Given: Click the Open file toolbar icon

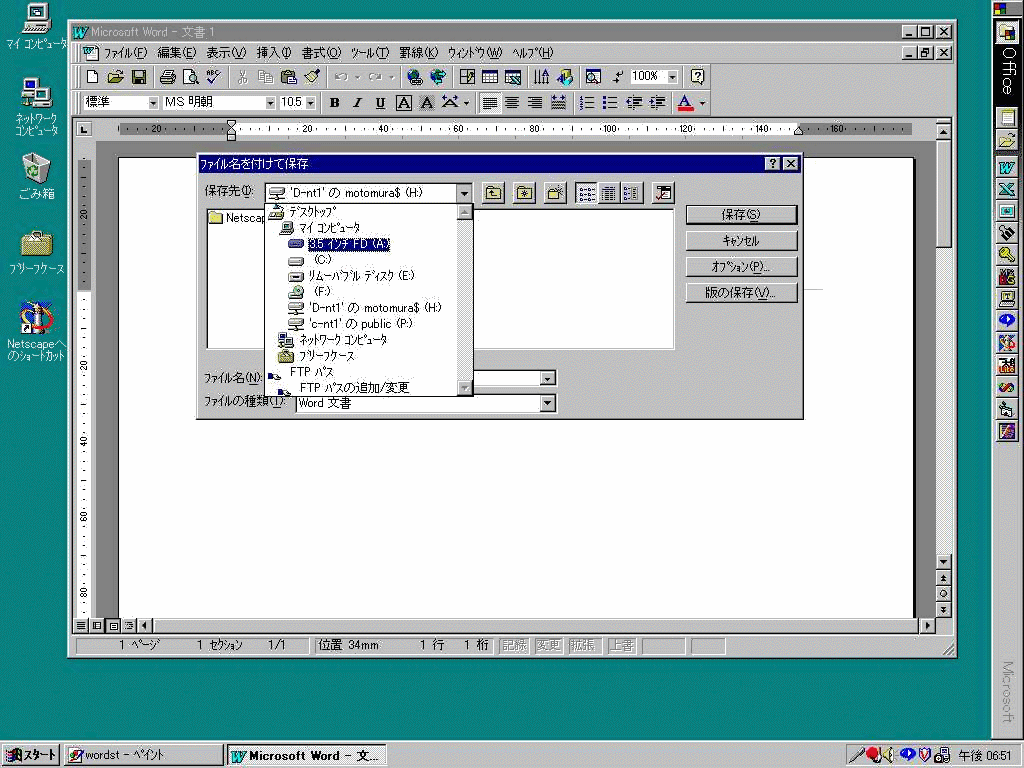Looking at the screenshot, I should pos(116,77).
